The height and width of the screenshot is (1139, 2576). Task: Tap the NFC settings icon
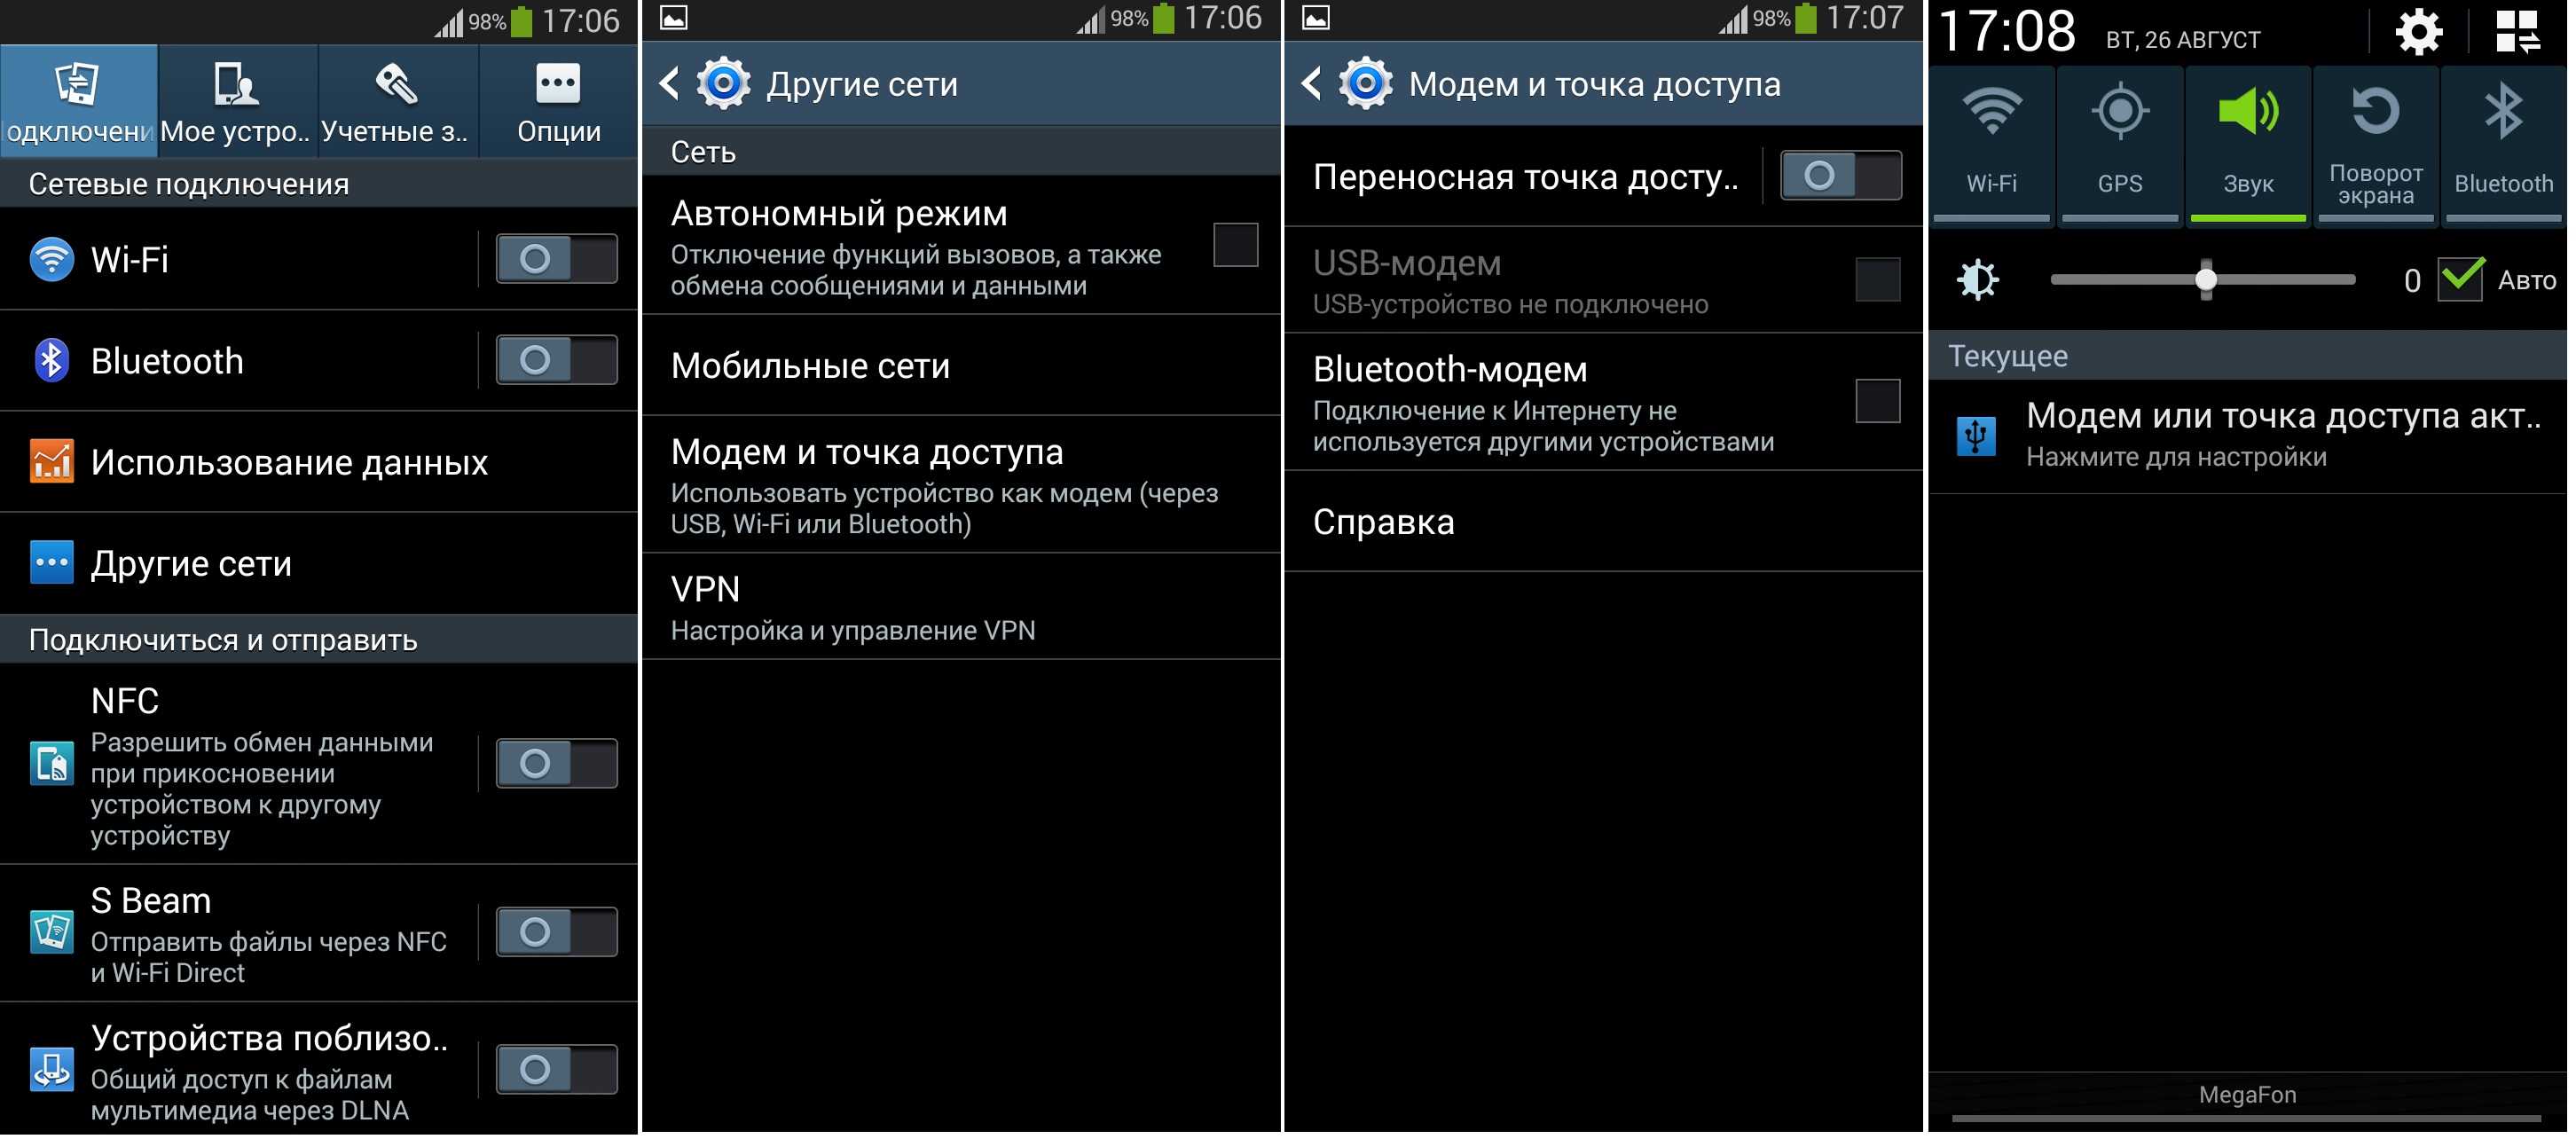48,761
